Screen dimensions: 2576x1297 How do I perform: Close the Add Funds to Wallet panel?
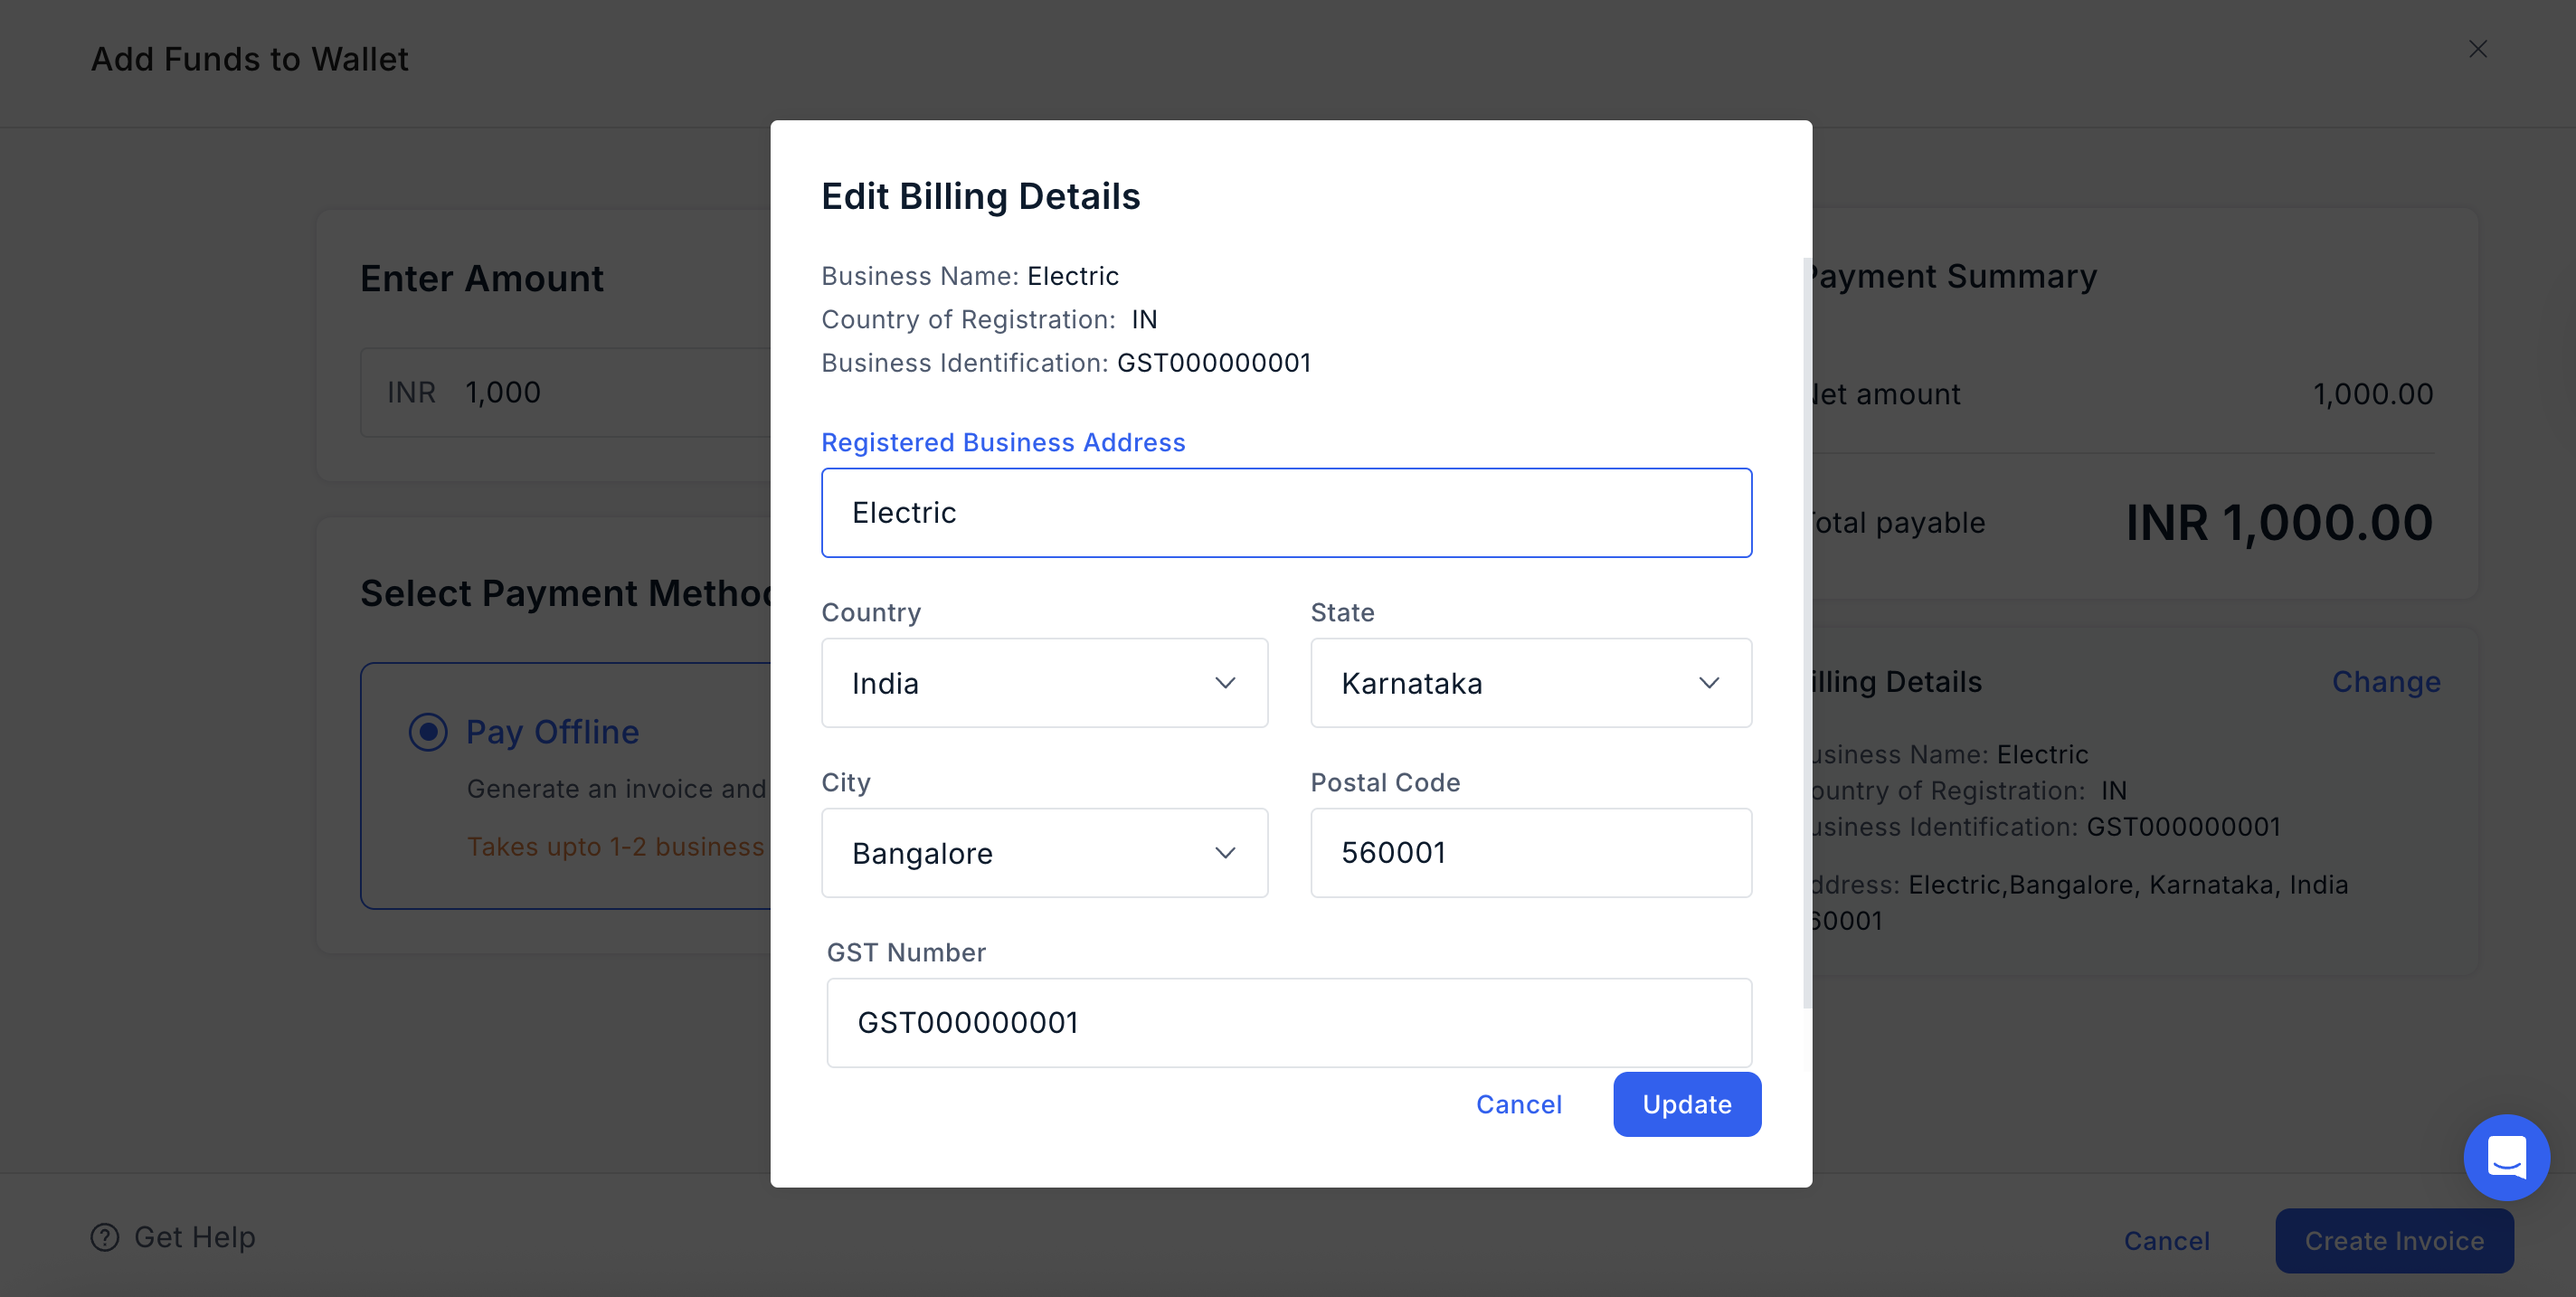(x=2477, y=49)
